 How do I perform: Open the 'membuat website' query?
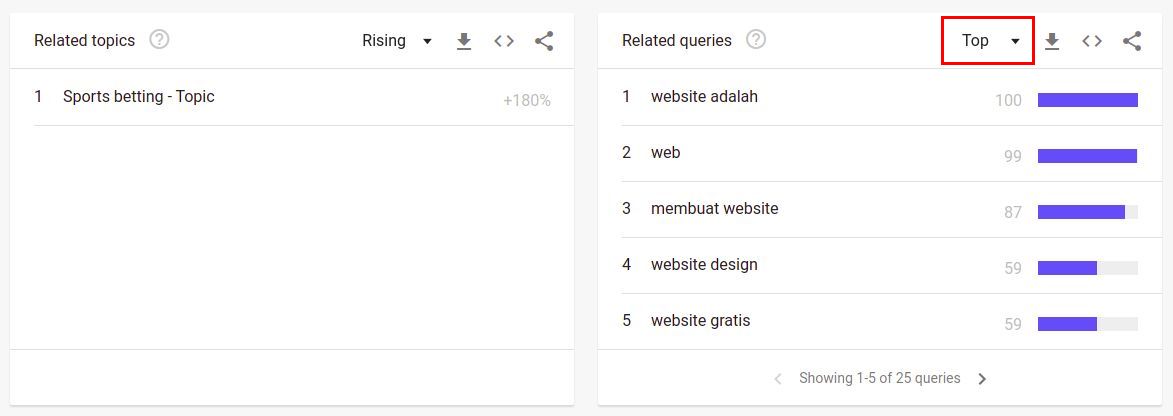pyautogui.click(x=714, y=209)
